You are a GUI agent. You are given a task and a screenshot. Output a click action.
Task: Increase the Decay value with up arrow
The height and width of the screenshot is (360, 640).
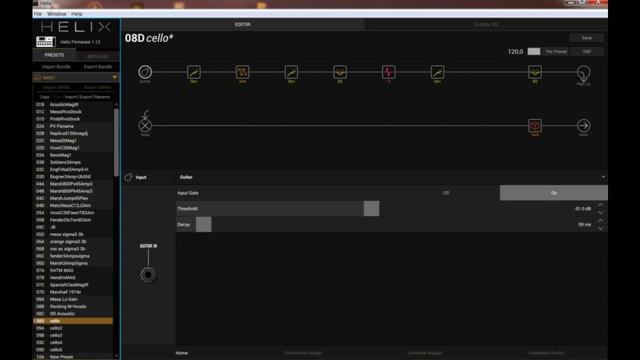pos(600,220)
